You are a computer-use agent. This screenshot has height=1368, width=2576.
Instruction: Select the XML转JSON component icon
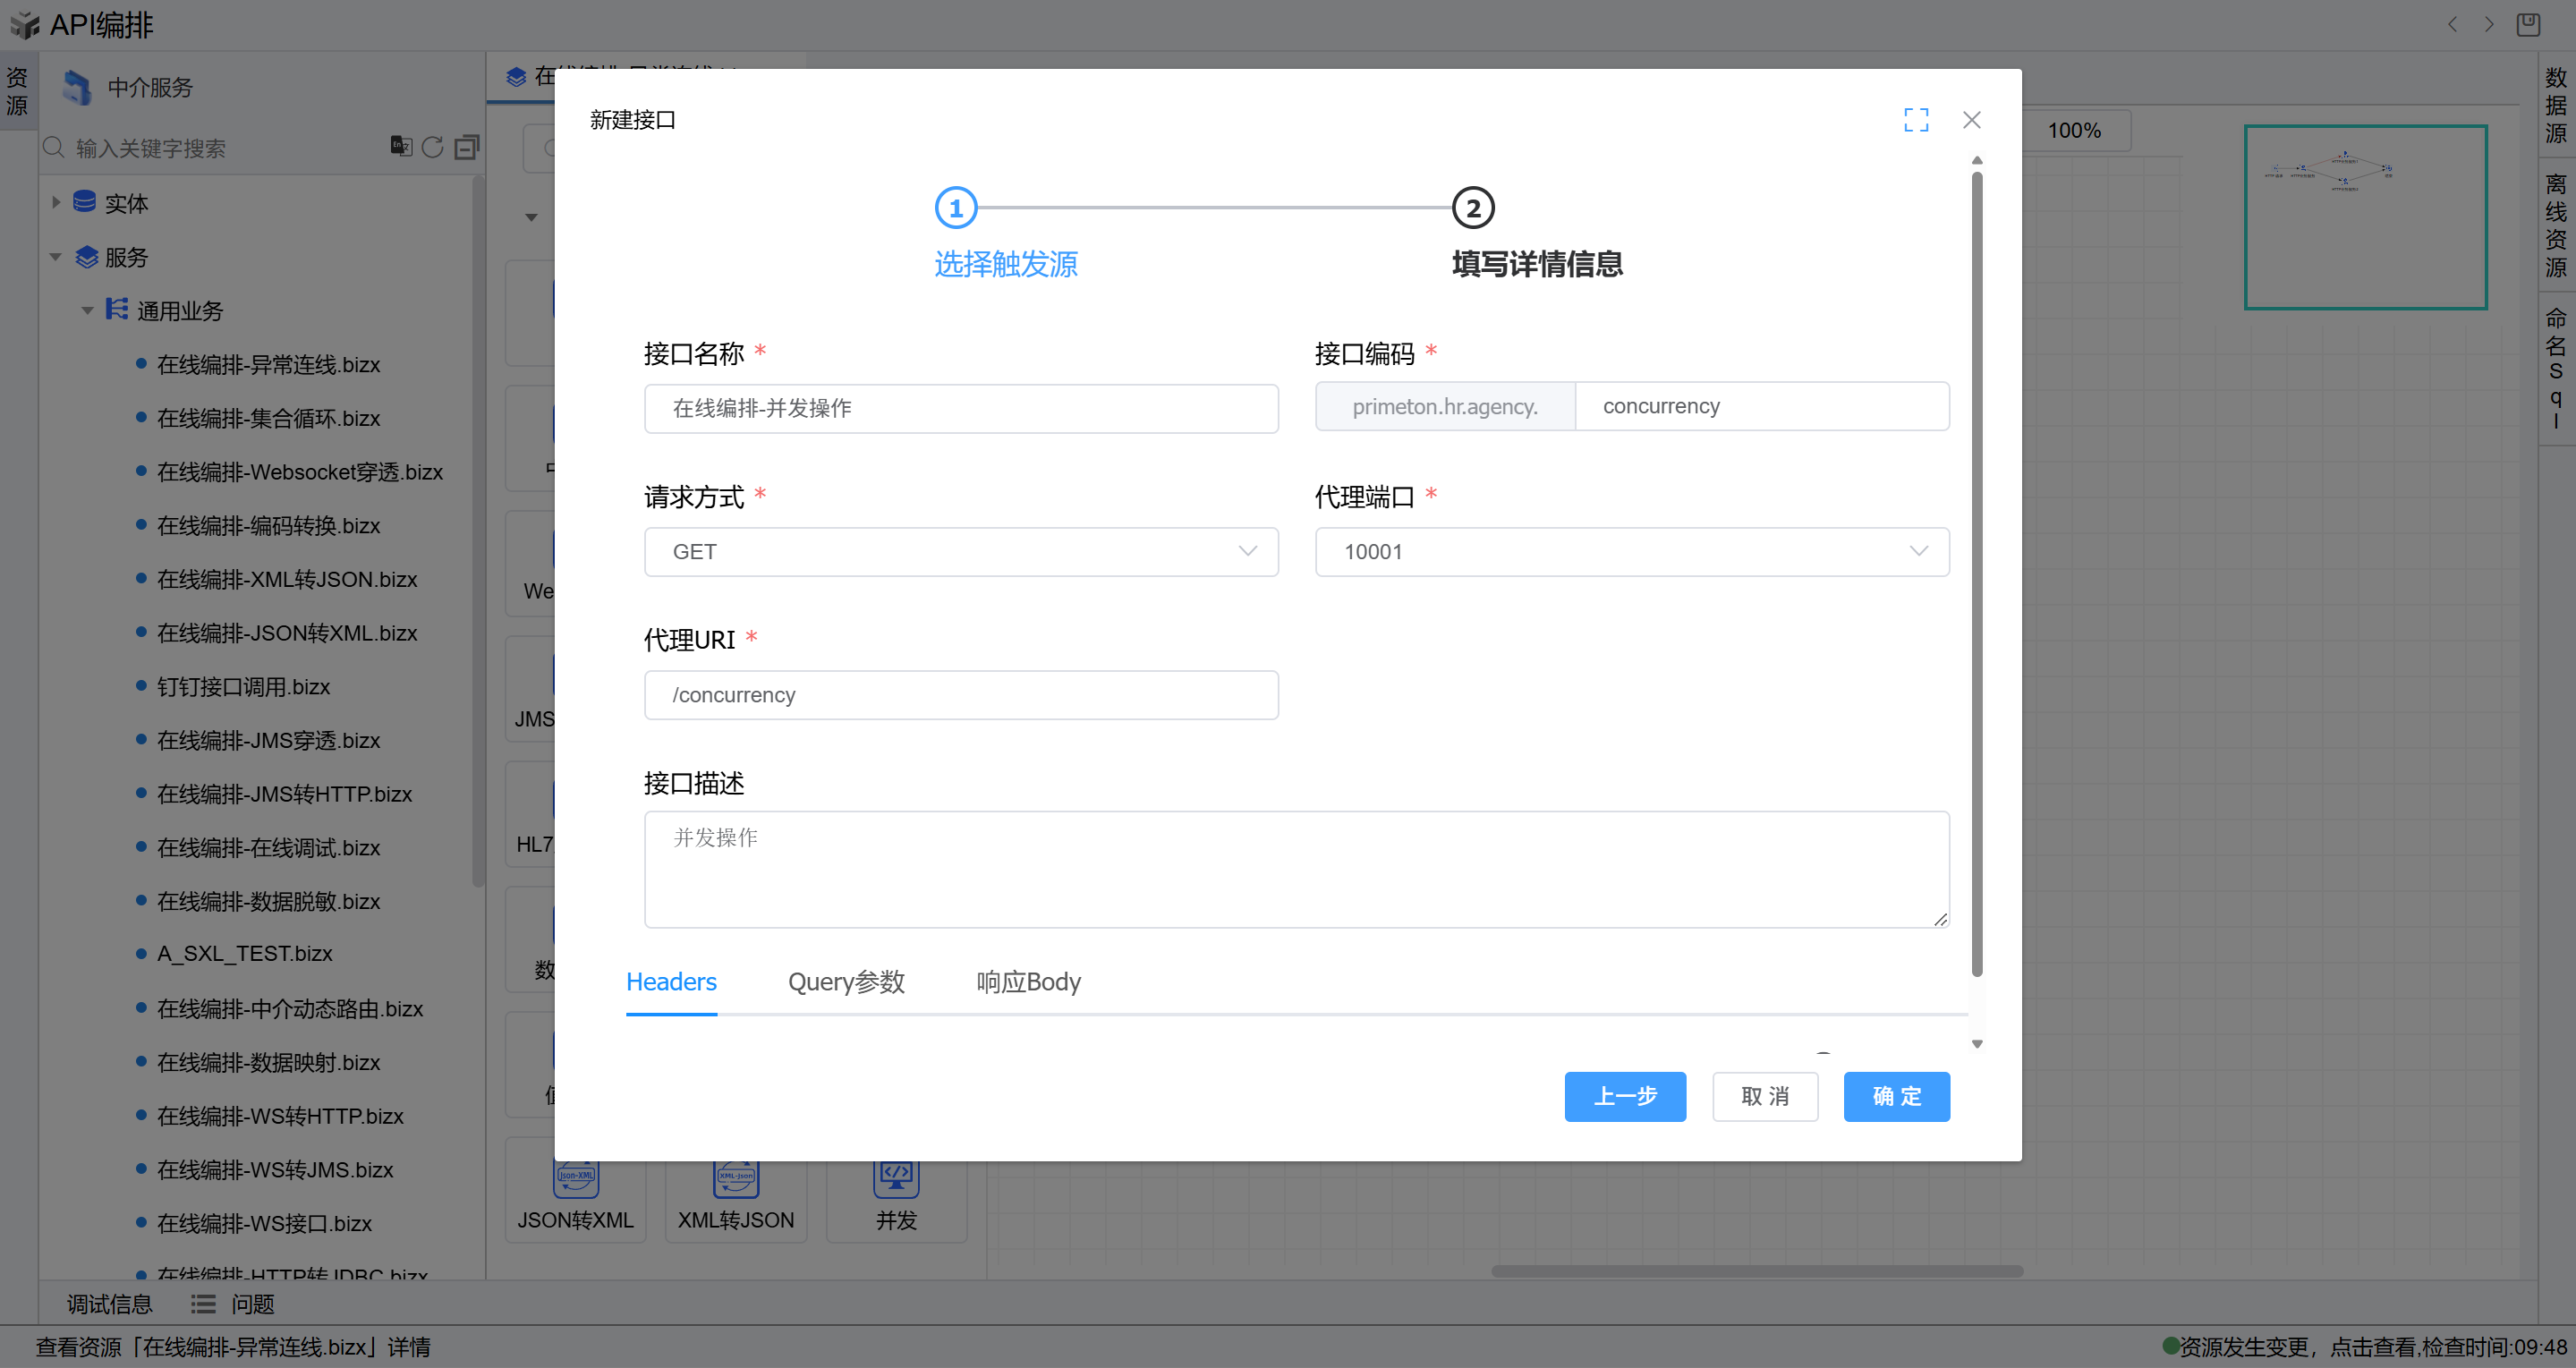[735, 1178]
